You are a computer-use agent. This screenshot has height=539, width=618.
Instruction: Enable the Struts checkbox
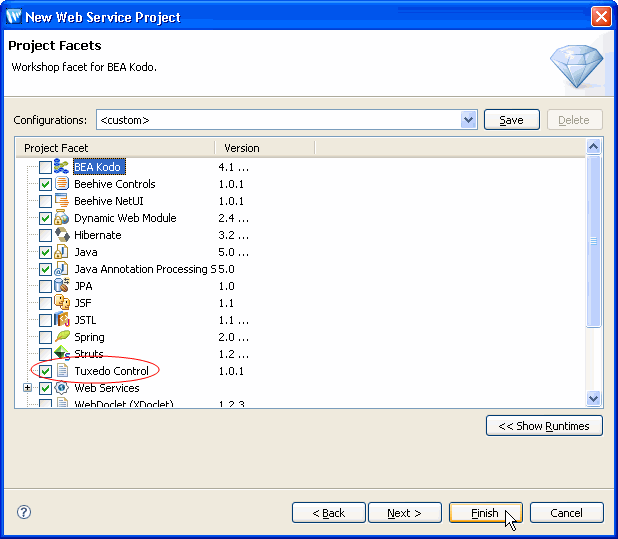[x=45, y=354]
